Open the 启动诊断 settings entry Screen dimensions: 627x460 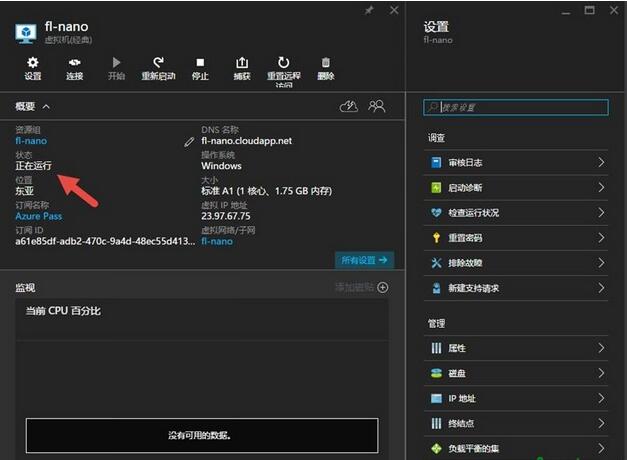pos(516,188)
